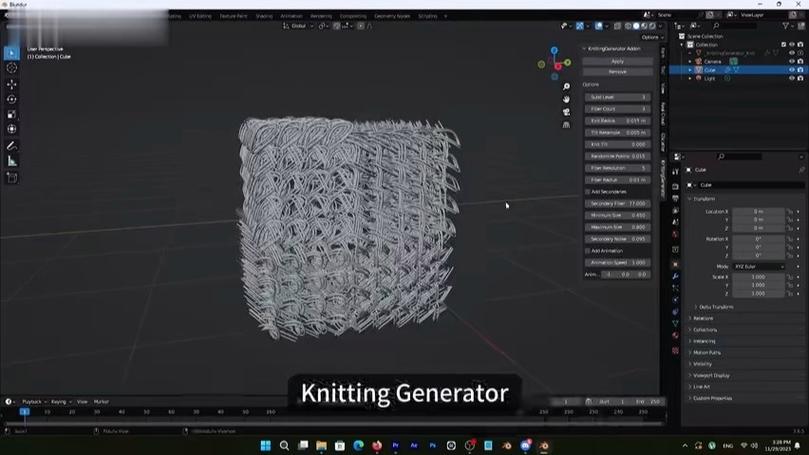Open the timeline Playback menu
809x455 pixels.
(34, 401)
